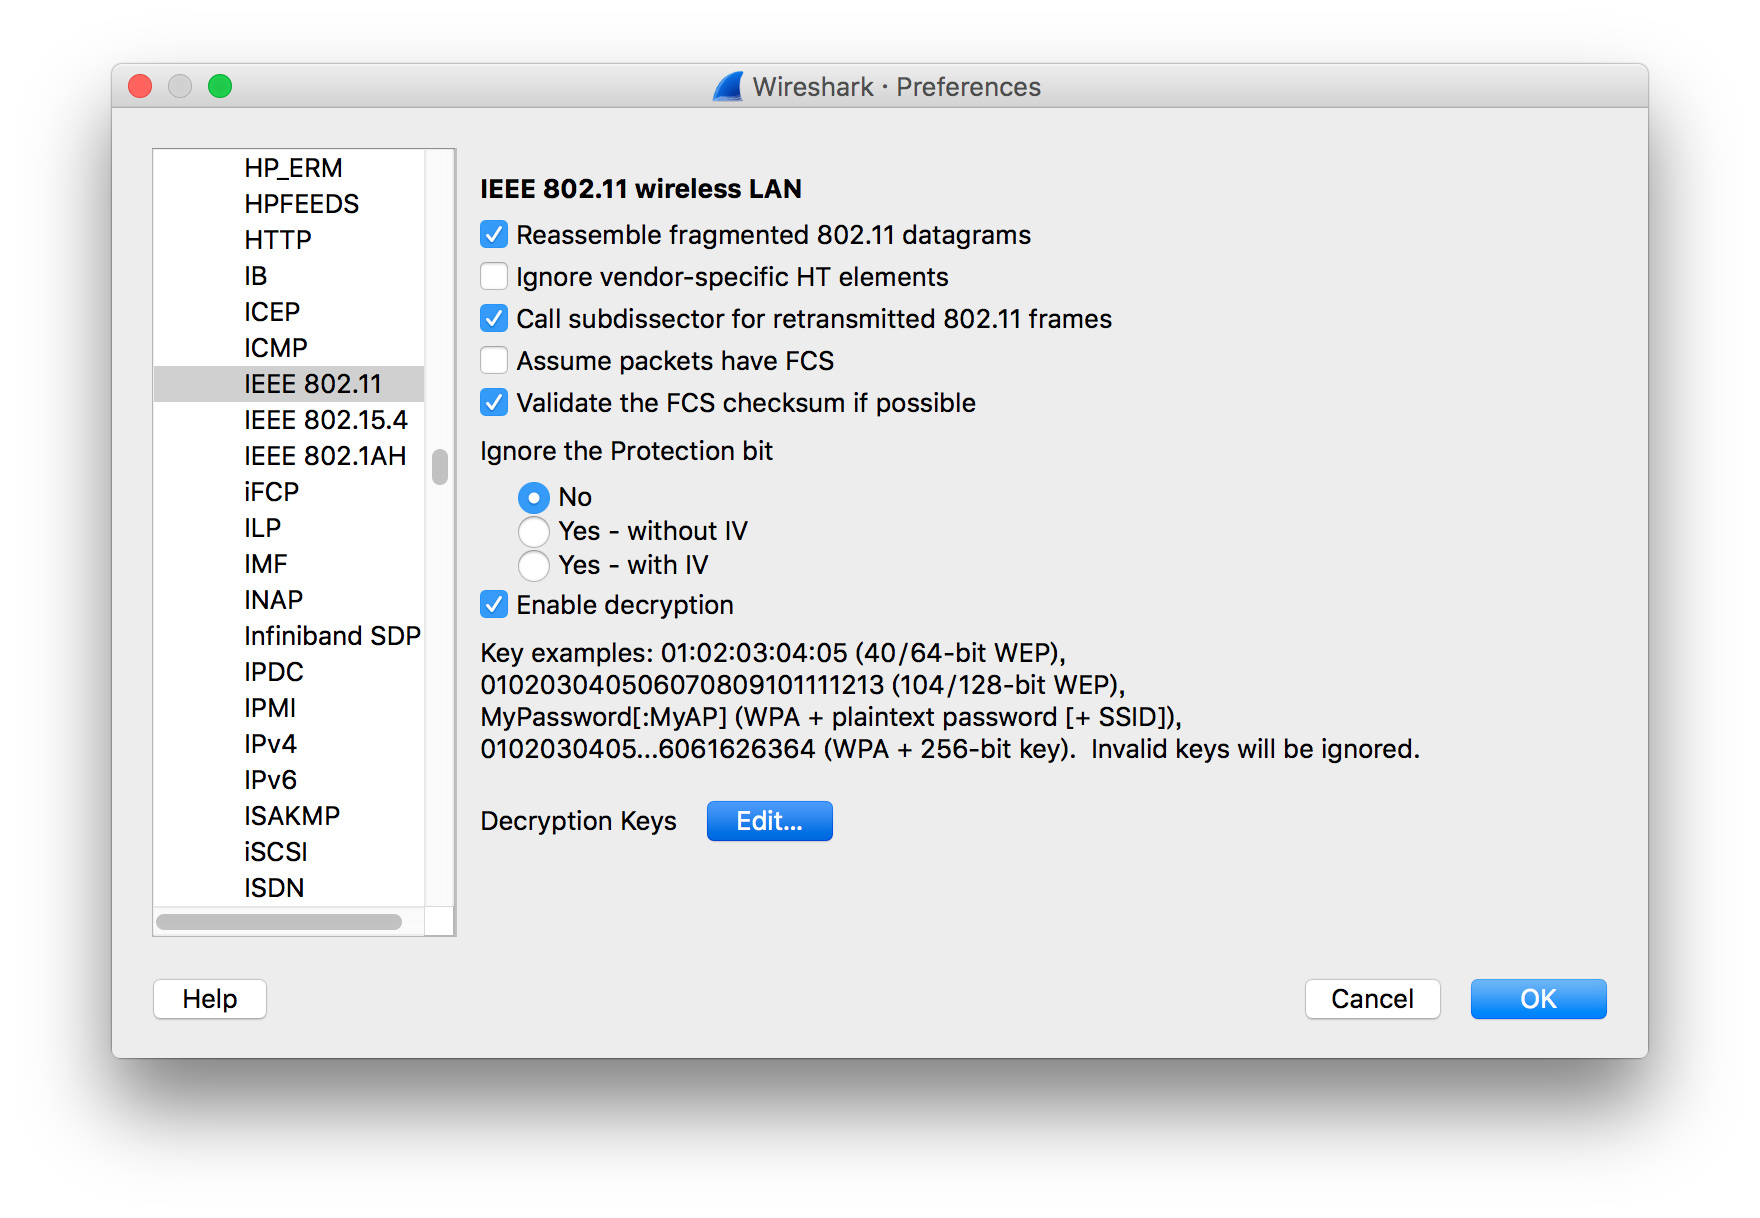This screenshot has width=1760, height=1218.
Task: Select iSCSI protocol entry
Action: point(289,852)
